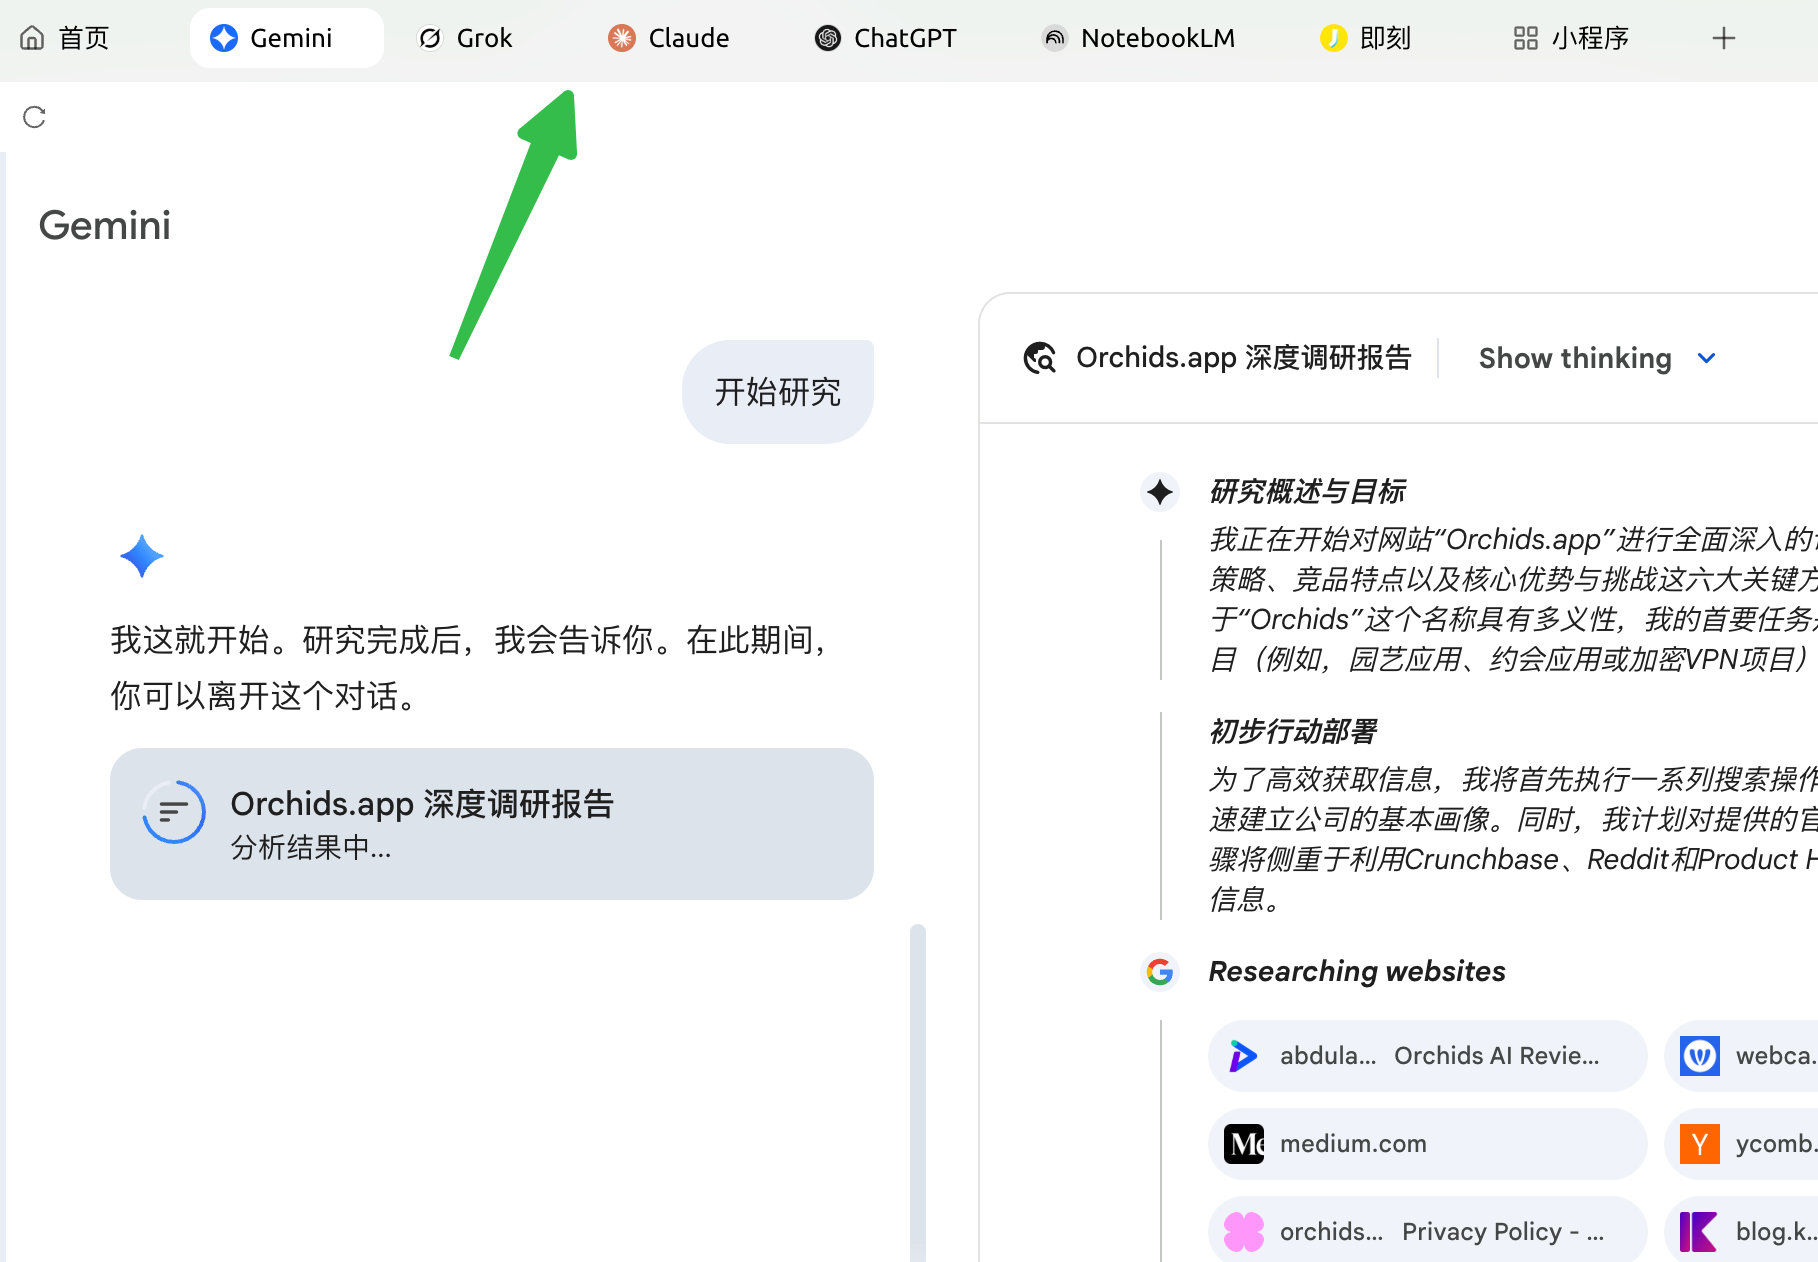Click the ChatGPT logo icon
This screenshot has height=1262, width=1818.
[x=828, y=38]
